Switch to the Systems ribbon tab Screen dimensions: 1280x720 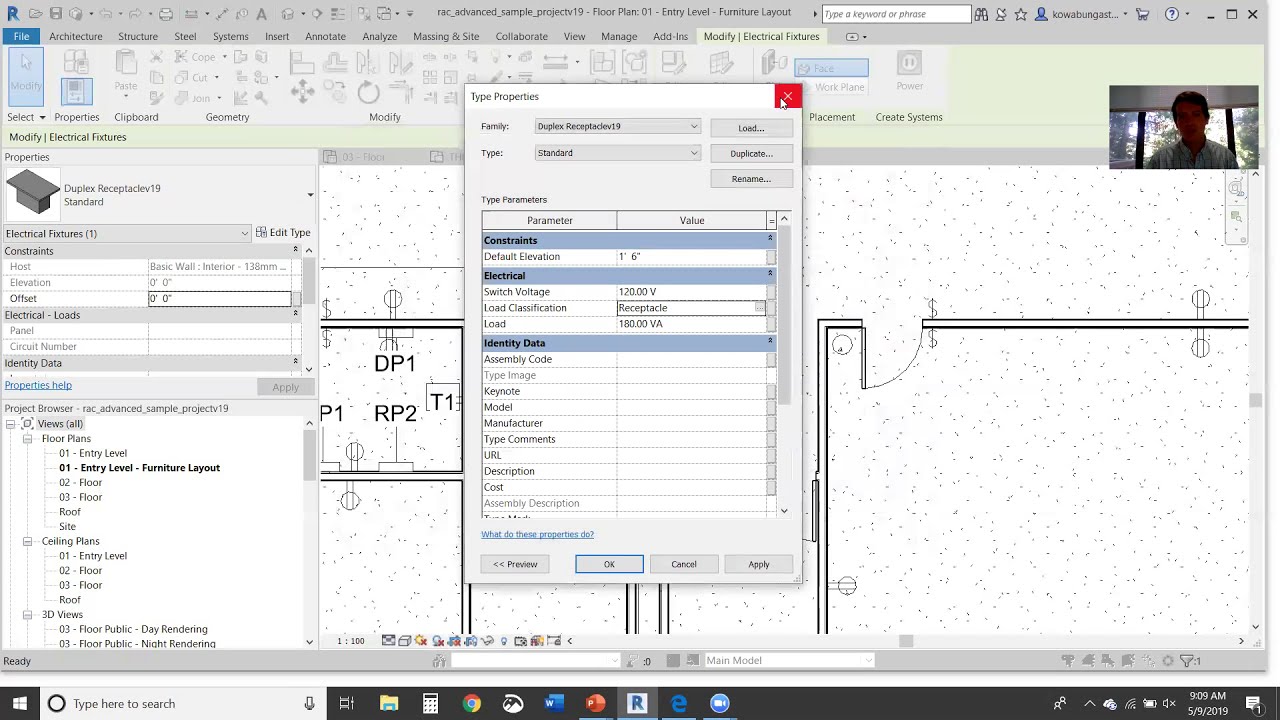pos(230,36)
